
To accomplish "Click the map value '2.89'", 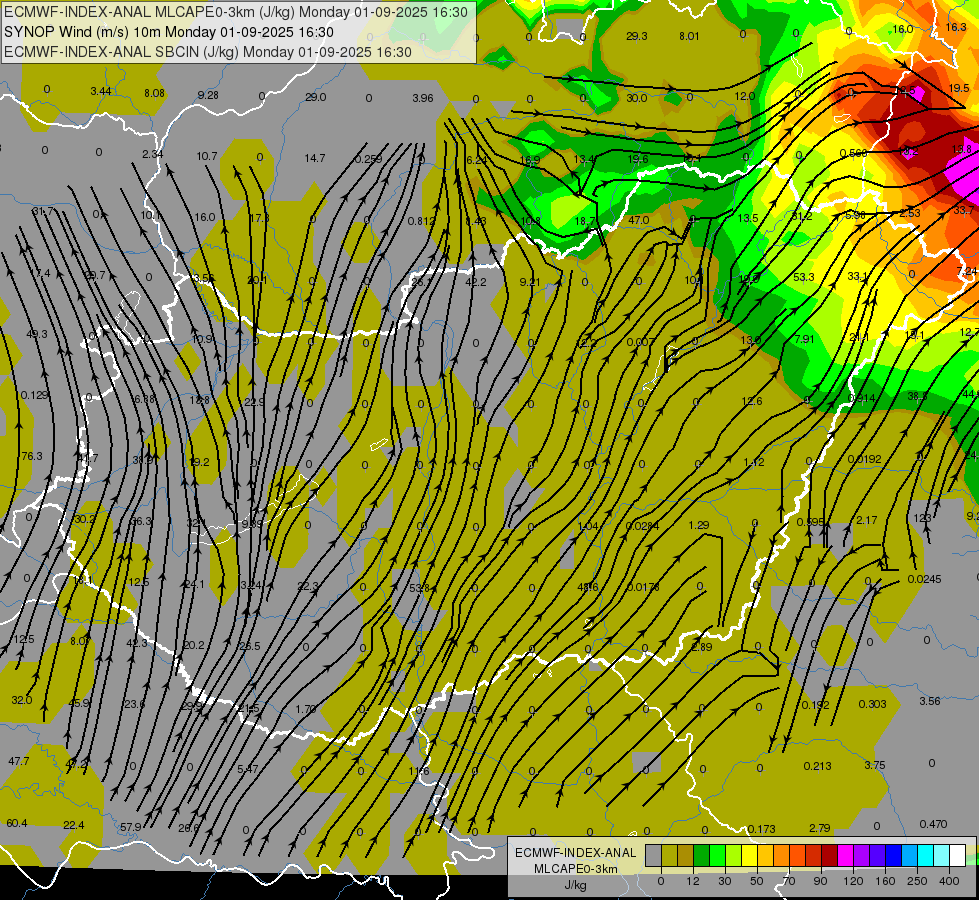I will coord(702,646).
